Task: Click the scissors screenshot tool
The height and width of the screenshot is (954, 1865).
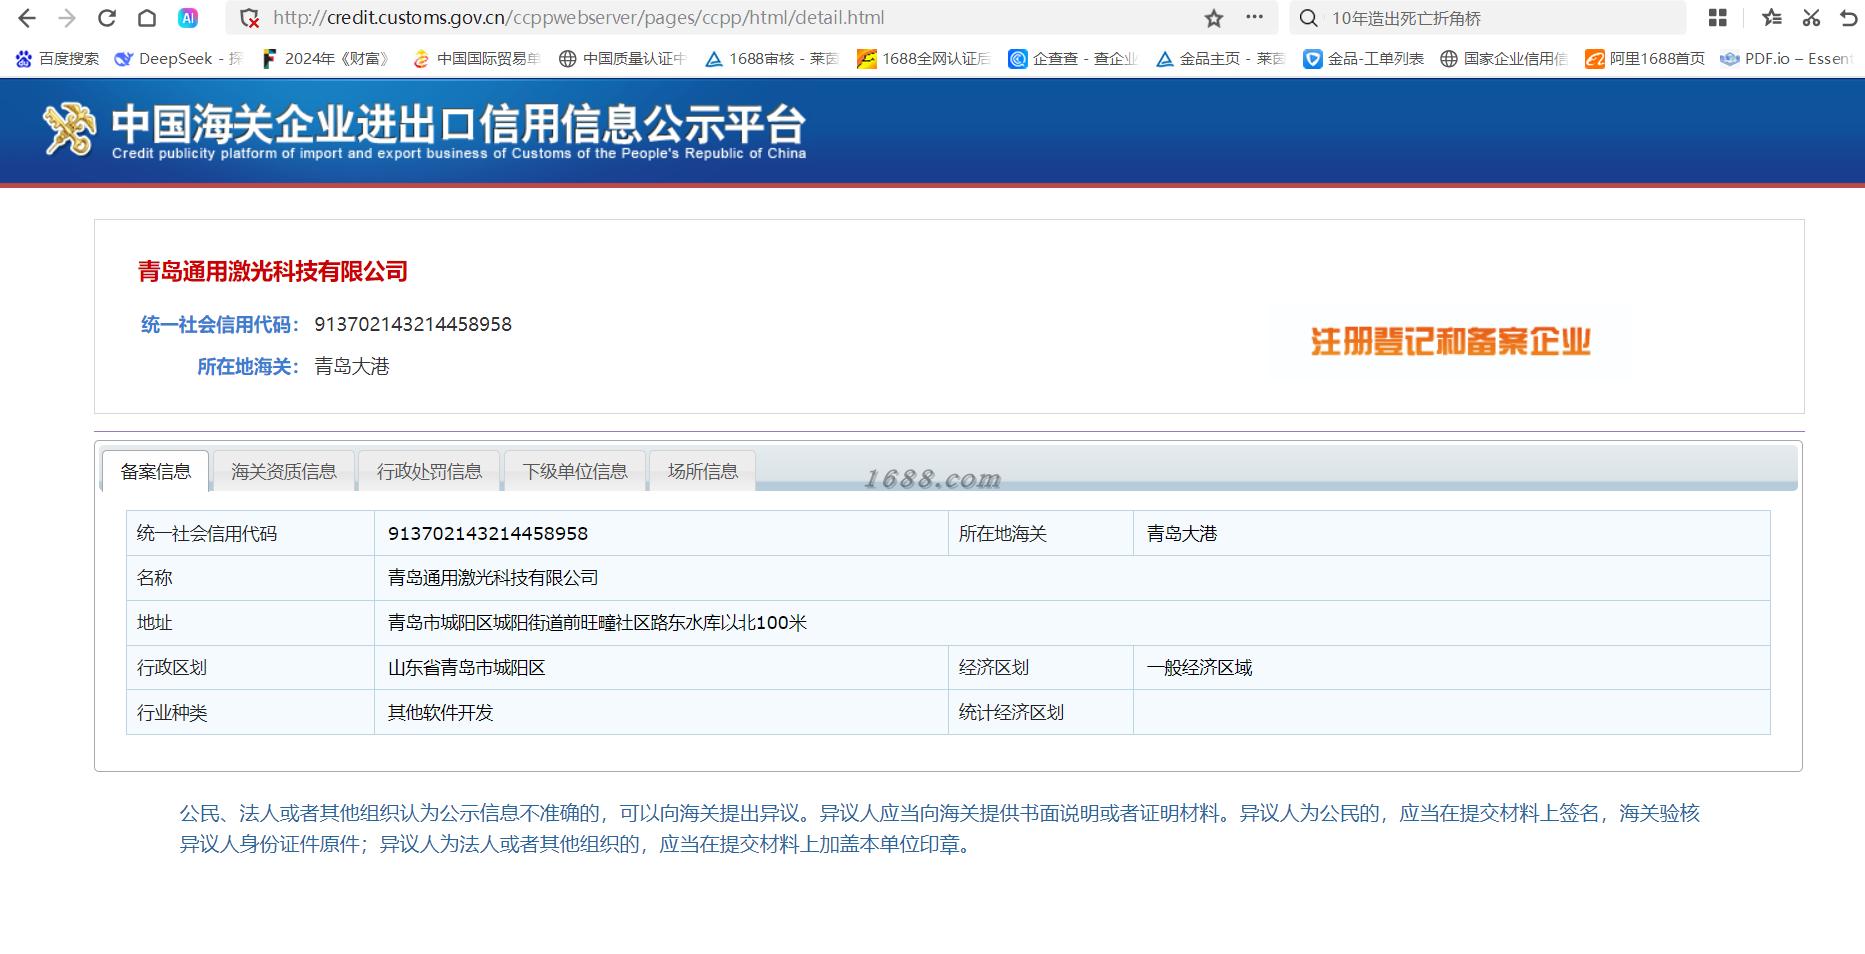Action: (1811, 18)
